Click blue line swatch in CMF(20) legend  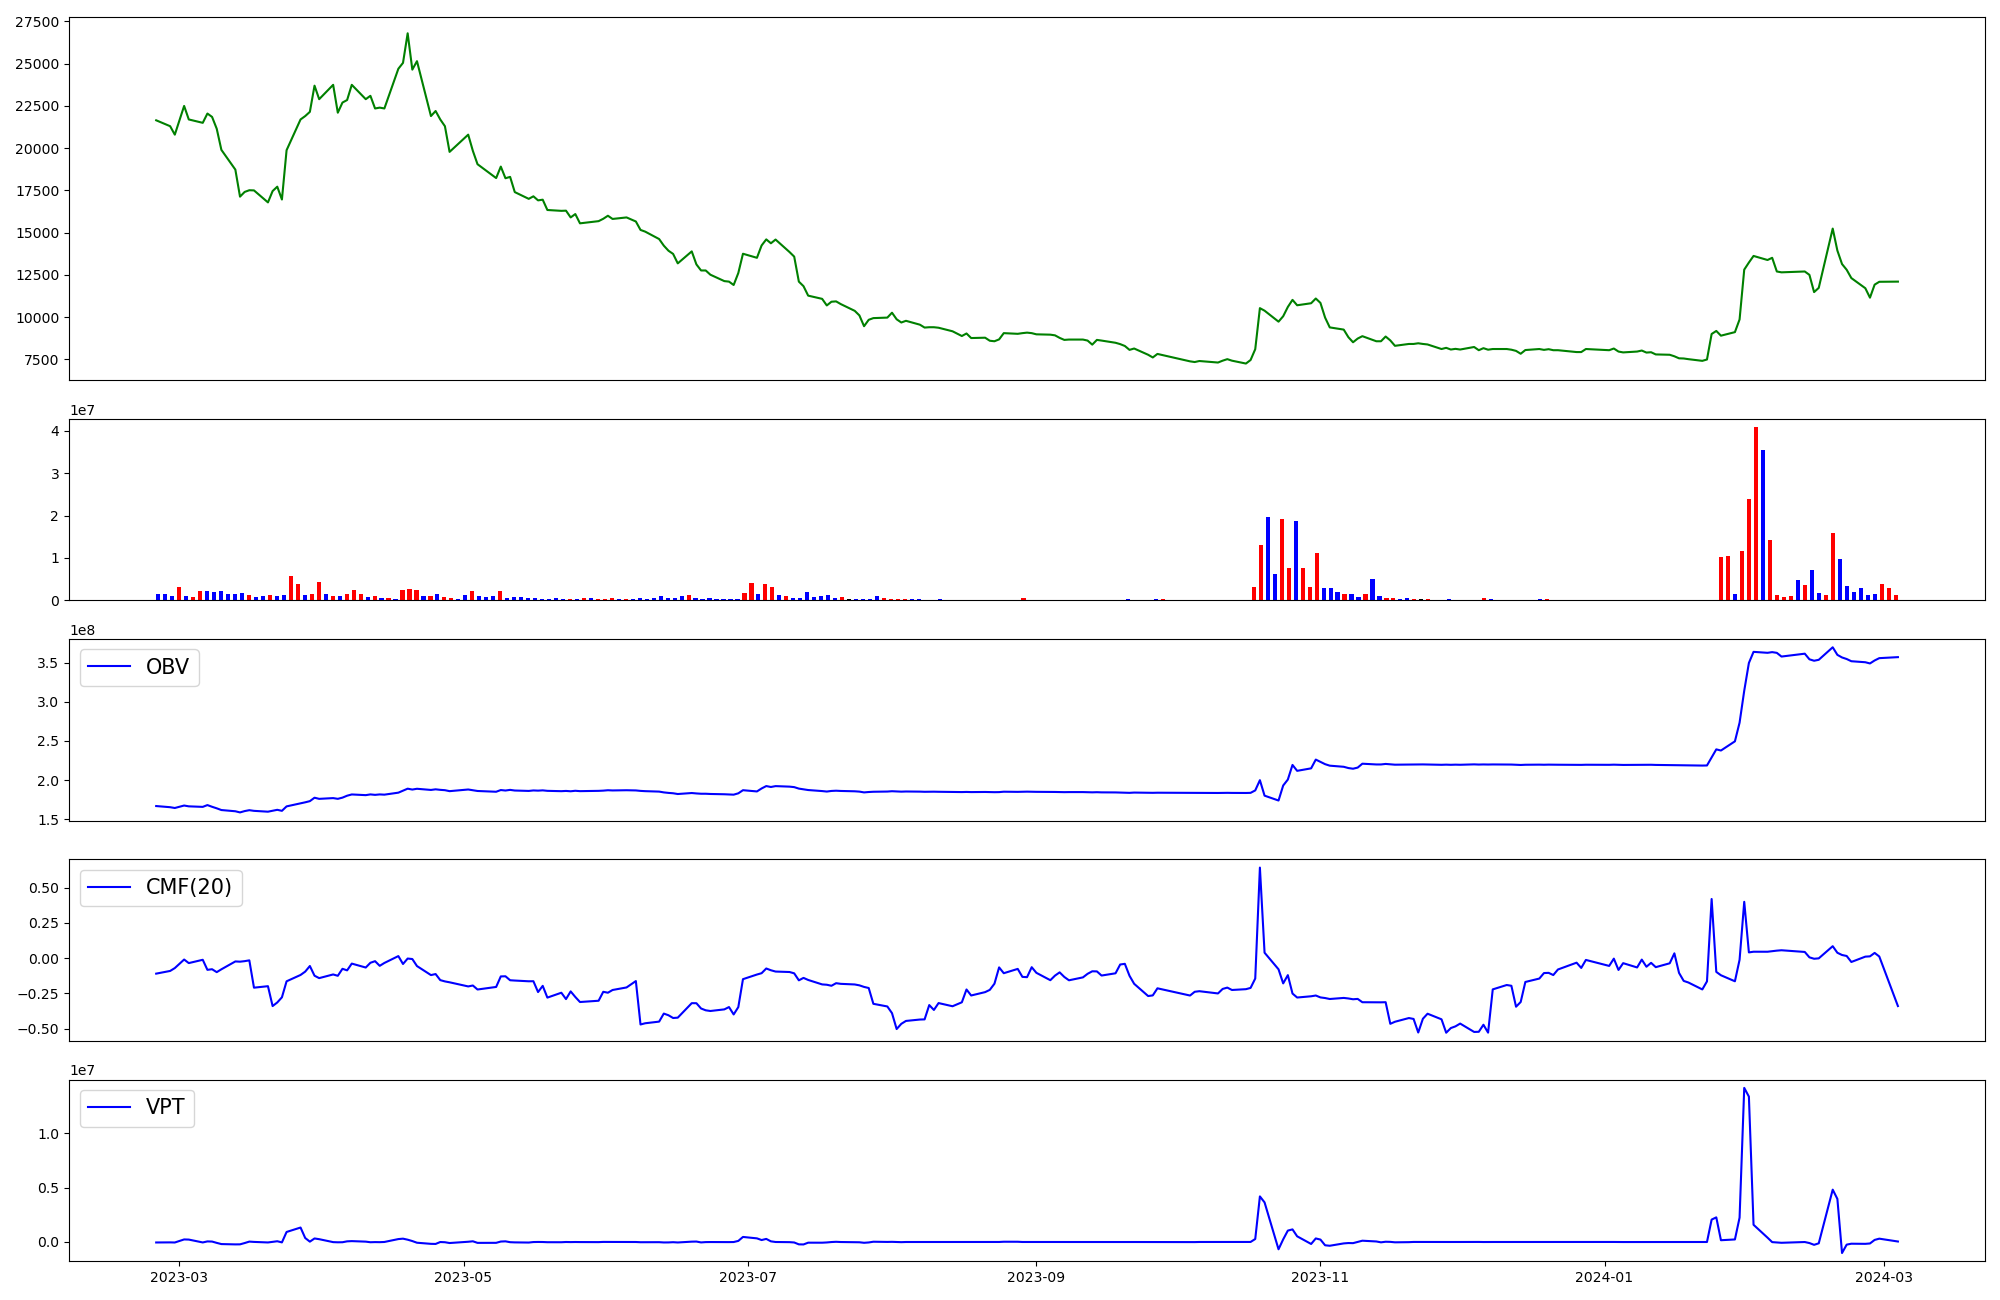coord(110,887)
